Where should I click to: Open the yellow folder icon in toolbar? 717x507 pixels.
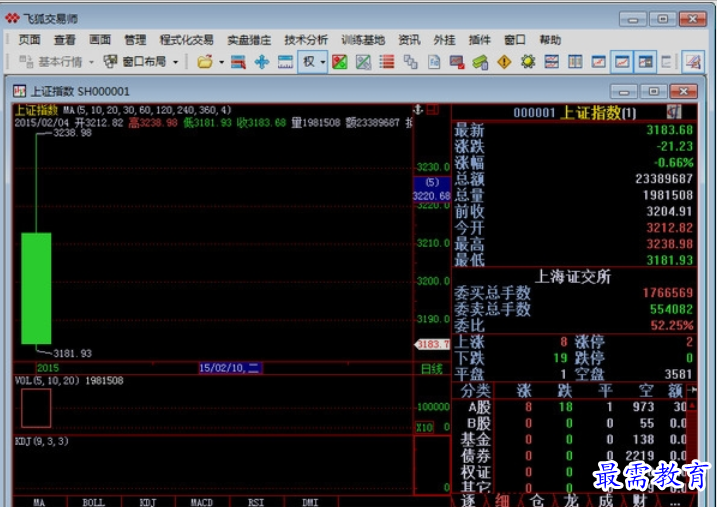[x=204, y=62]
